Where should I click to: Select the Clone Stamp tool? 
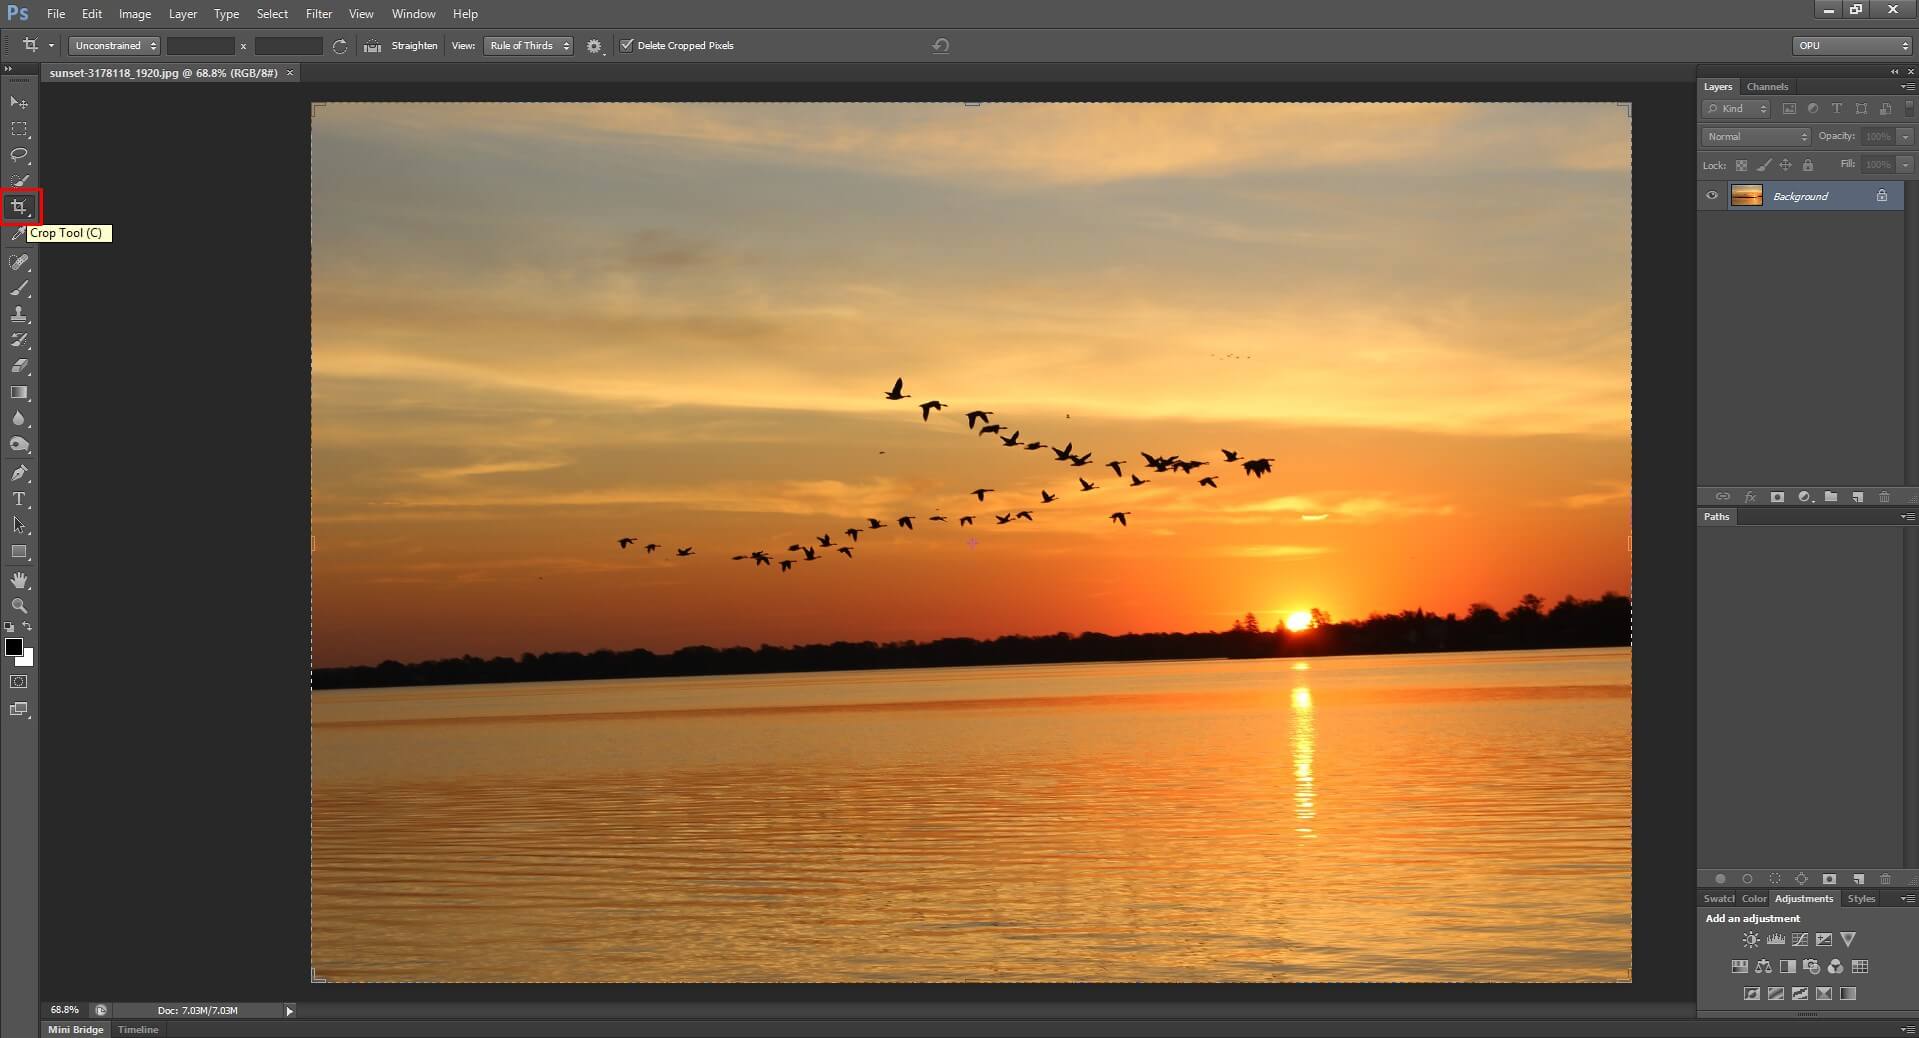tap(19, 315)
